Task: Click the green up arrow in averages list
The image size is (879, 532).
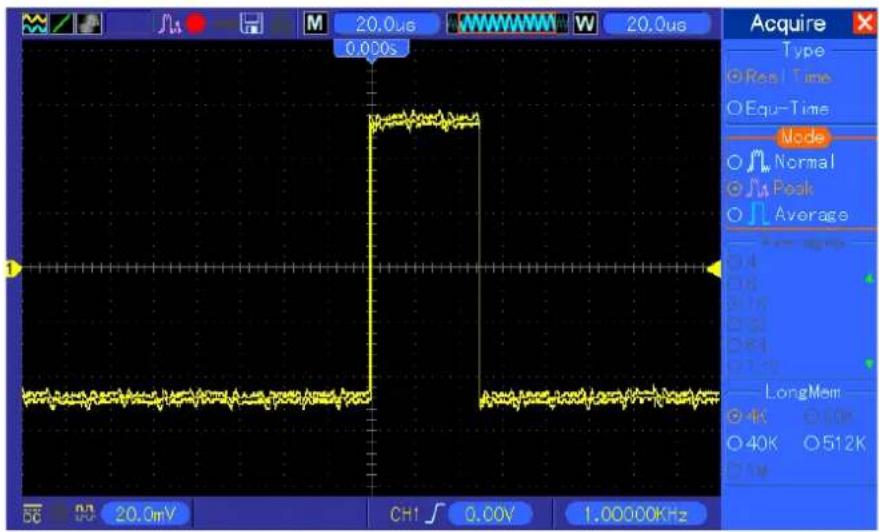Action: pos(869,279)
